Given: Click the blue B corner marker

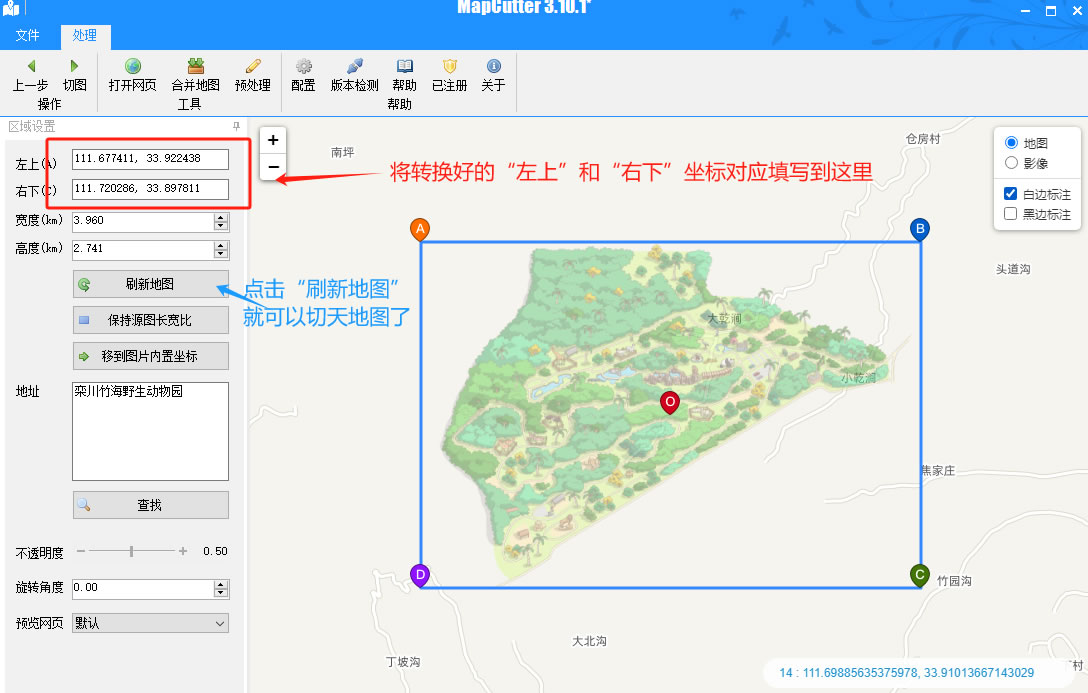Looking at the screenshot, I should (x=919, y=230).
